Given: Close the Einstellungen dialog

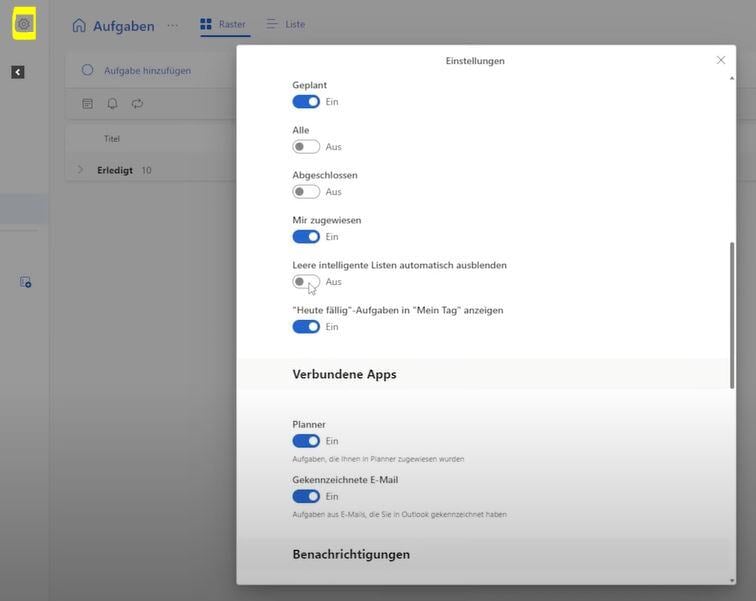Looking at the screenshot, I should (721, 60).
